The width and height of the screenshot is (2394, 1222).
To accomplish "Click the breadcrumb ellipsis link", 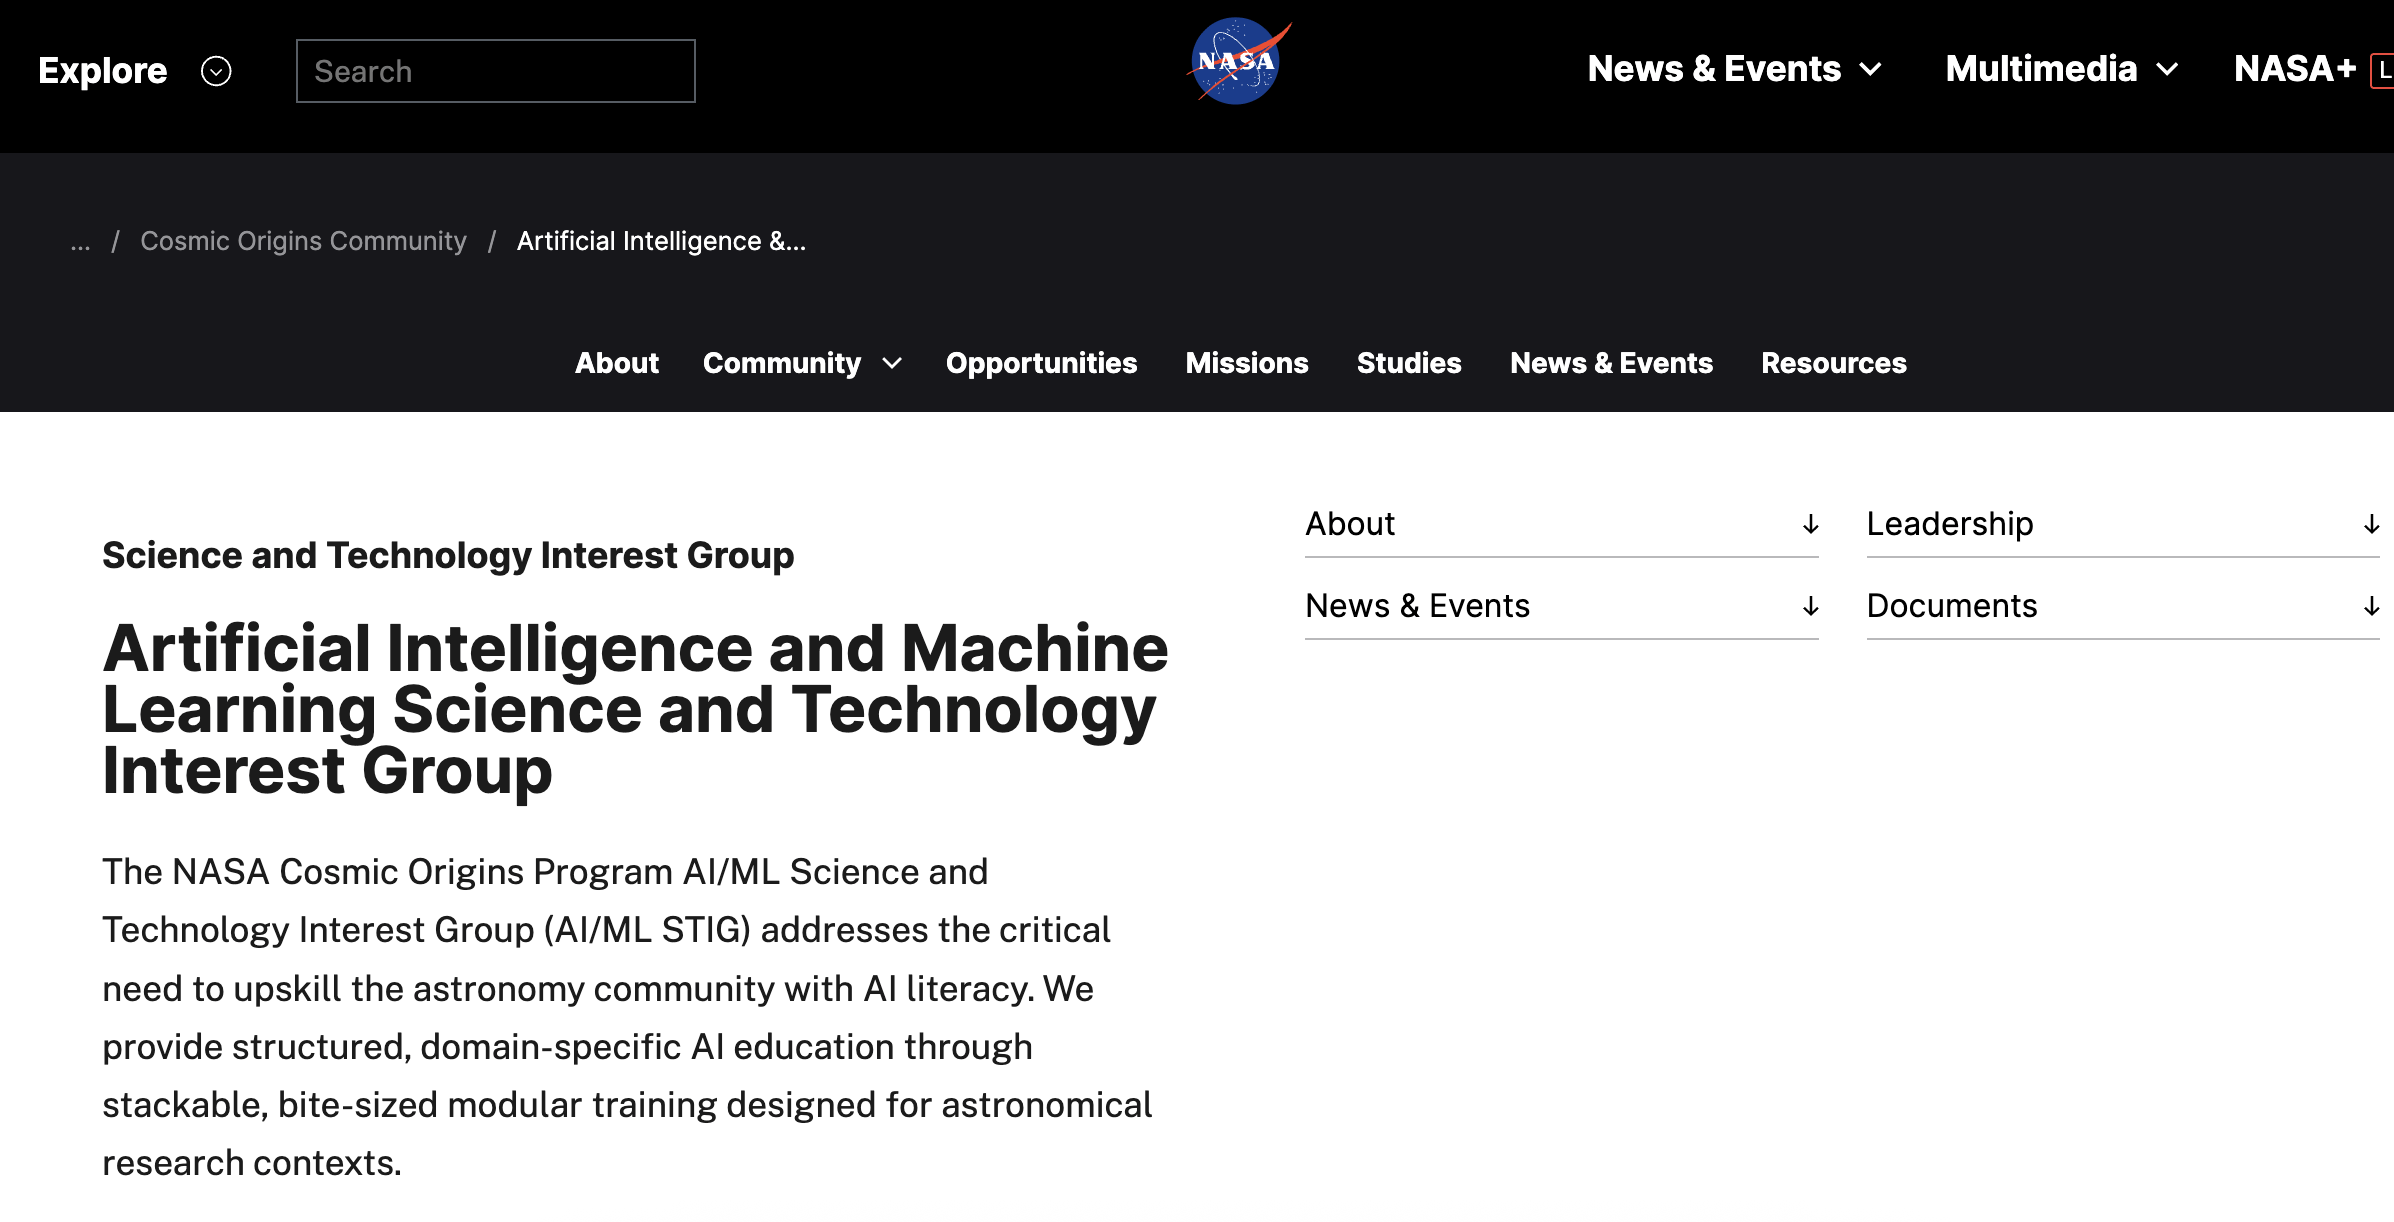I will coord(80,241).
